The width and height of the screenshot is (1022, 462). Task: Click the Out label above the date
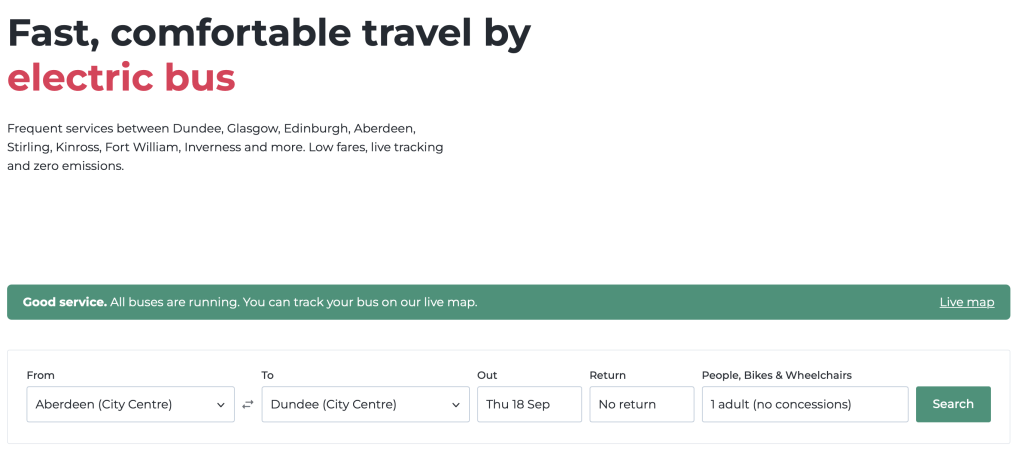(x=487, y=375)
